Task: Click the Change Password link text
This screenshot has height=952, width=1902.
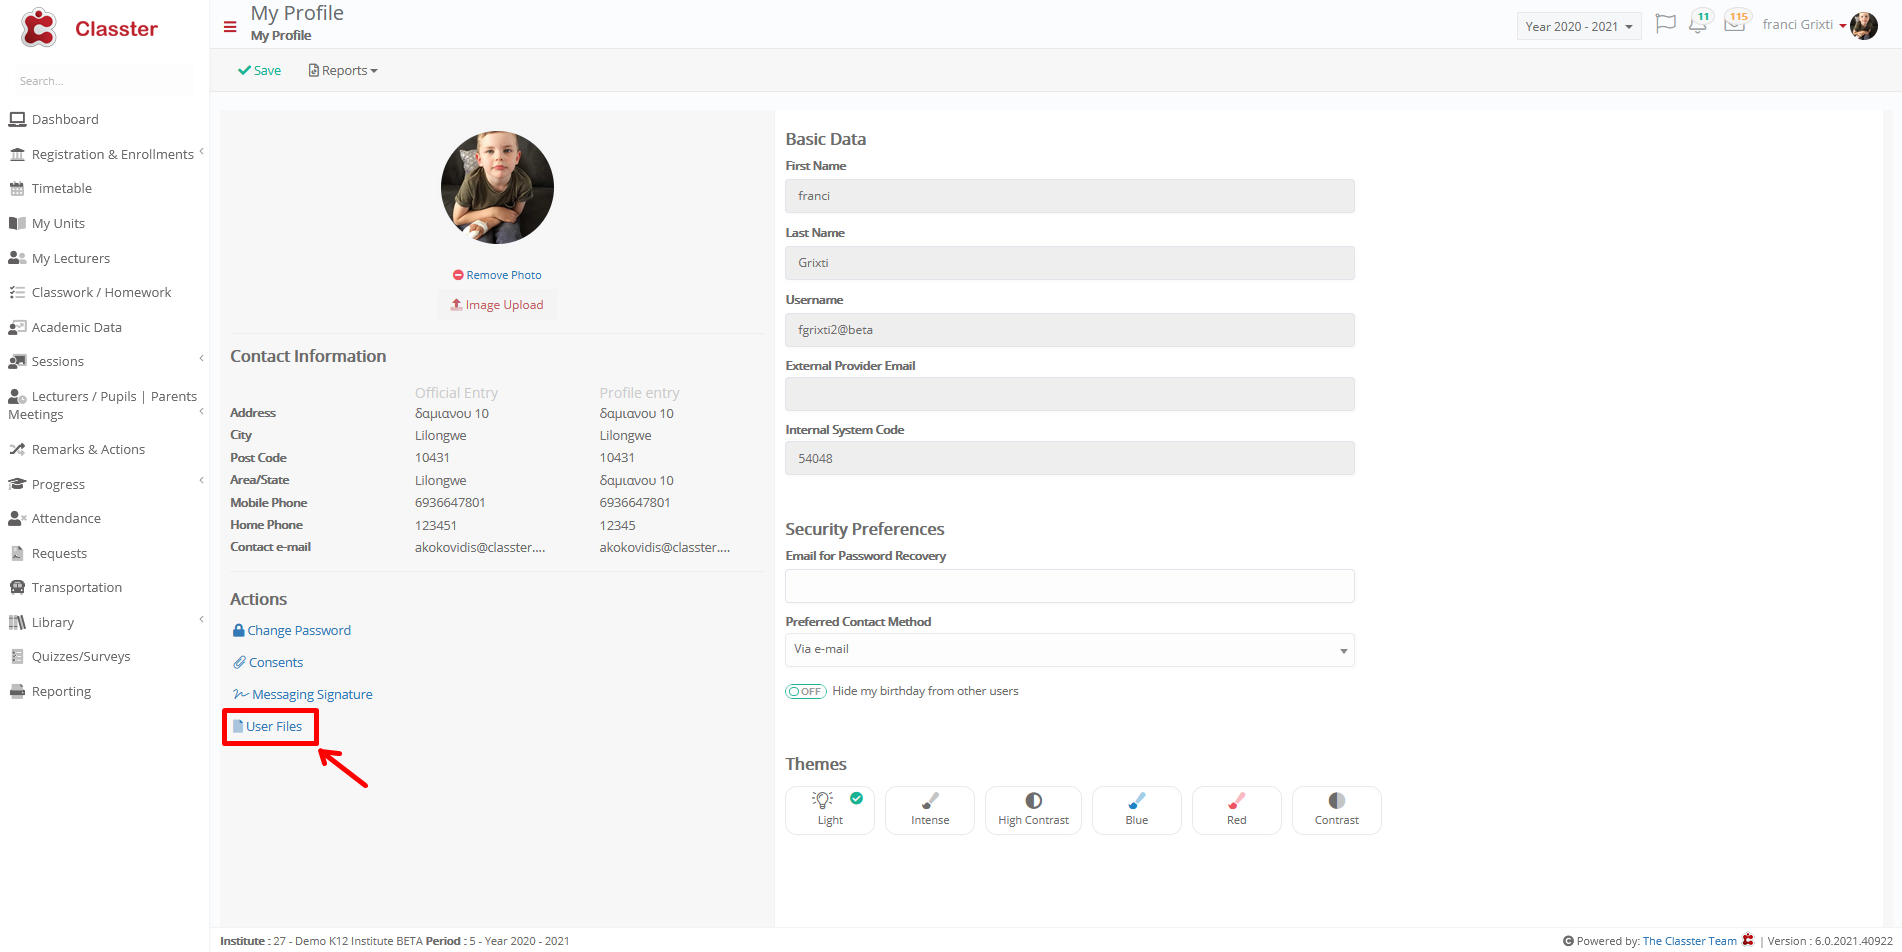Action: pos(299,630)
